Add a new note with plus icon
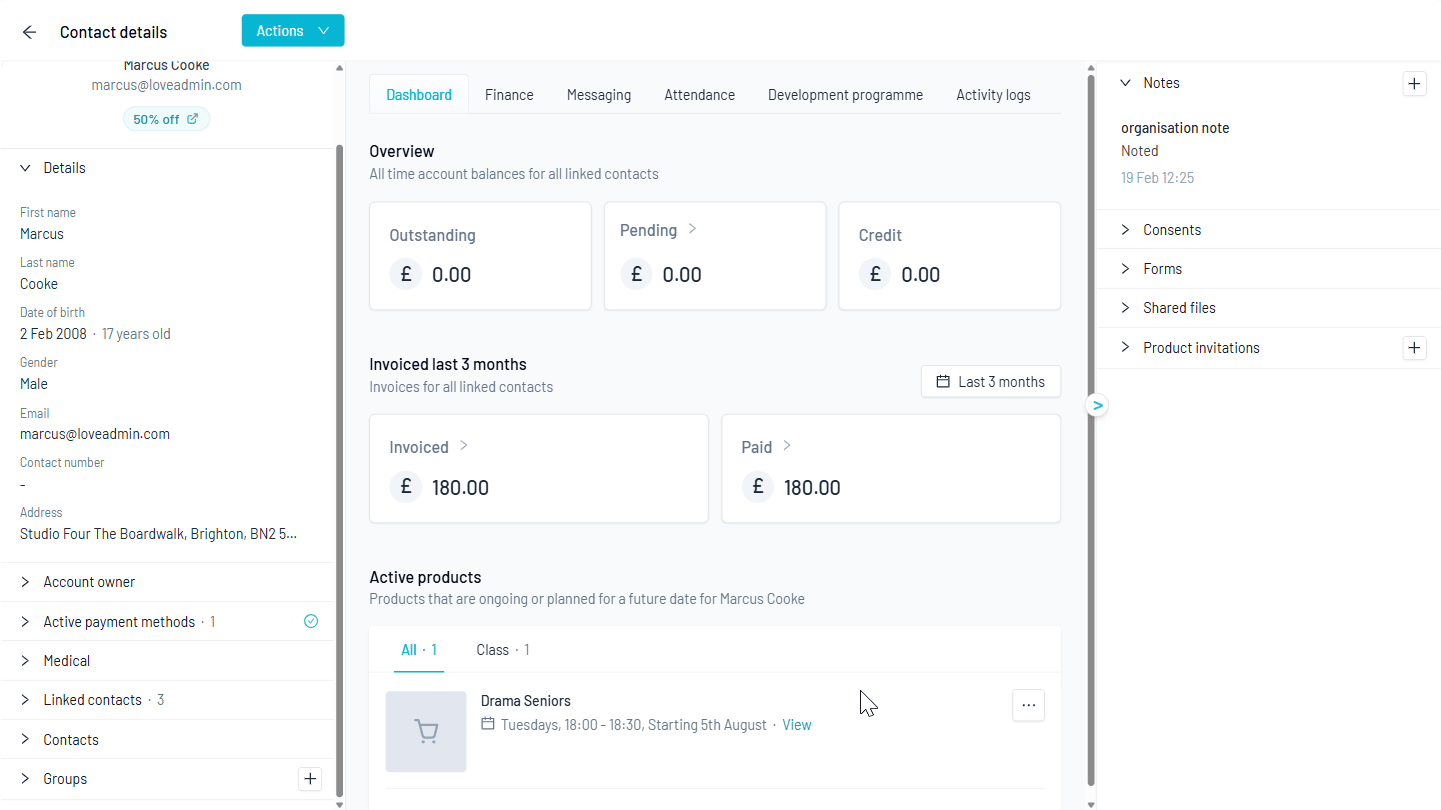The height and width of the screenshot is (810, 1441). [1414, 84]
